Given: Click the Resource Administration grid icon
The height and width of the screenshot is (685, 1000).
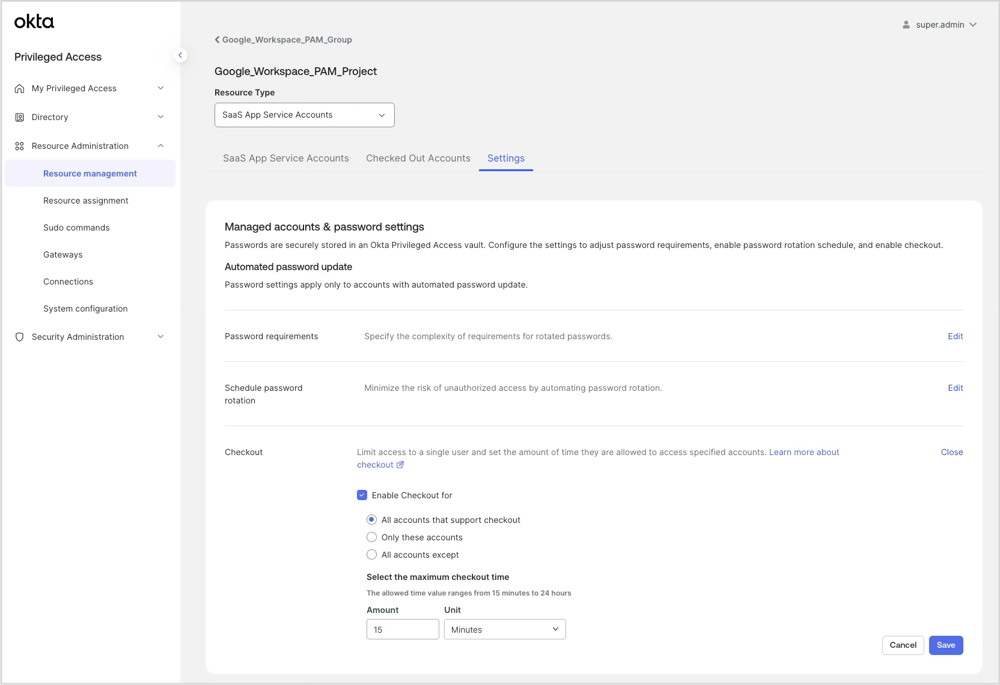Looking at the screenshot, I should [x=18, y=145].
